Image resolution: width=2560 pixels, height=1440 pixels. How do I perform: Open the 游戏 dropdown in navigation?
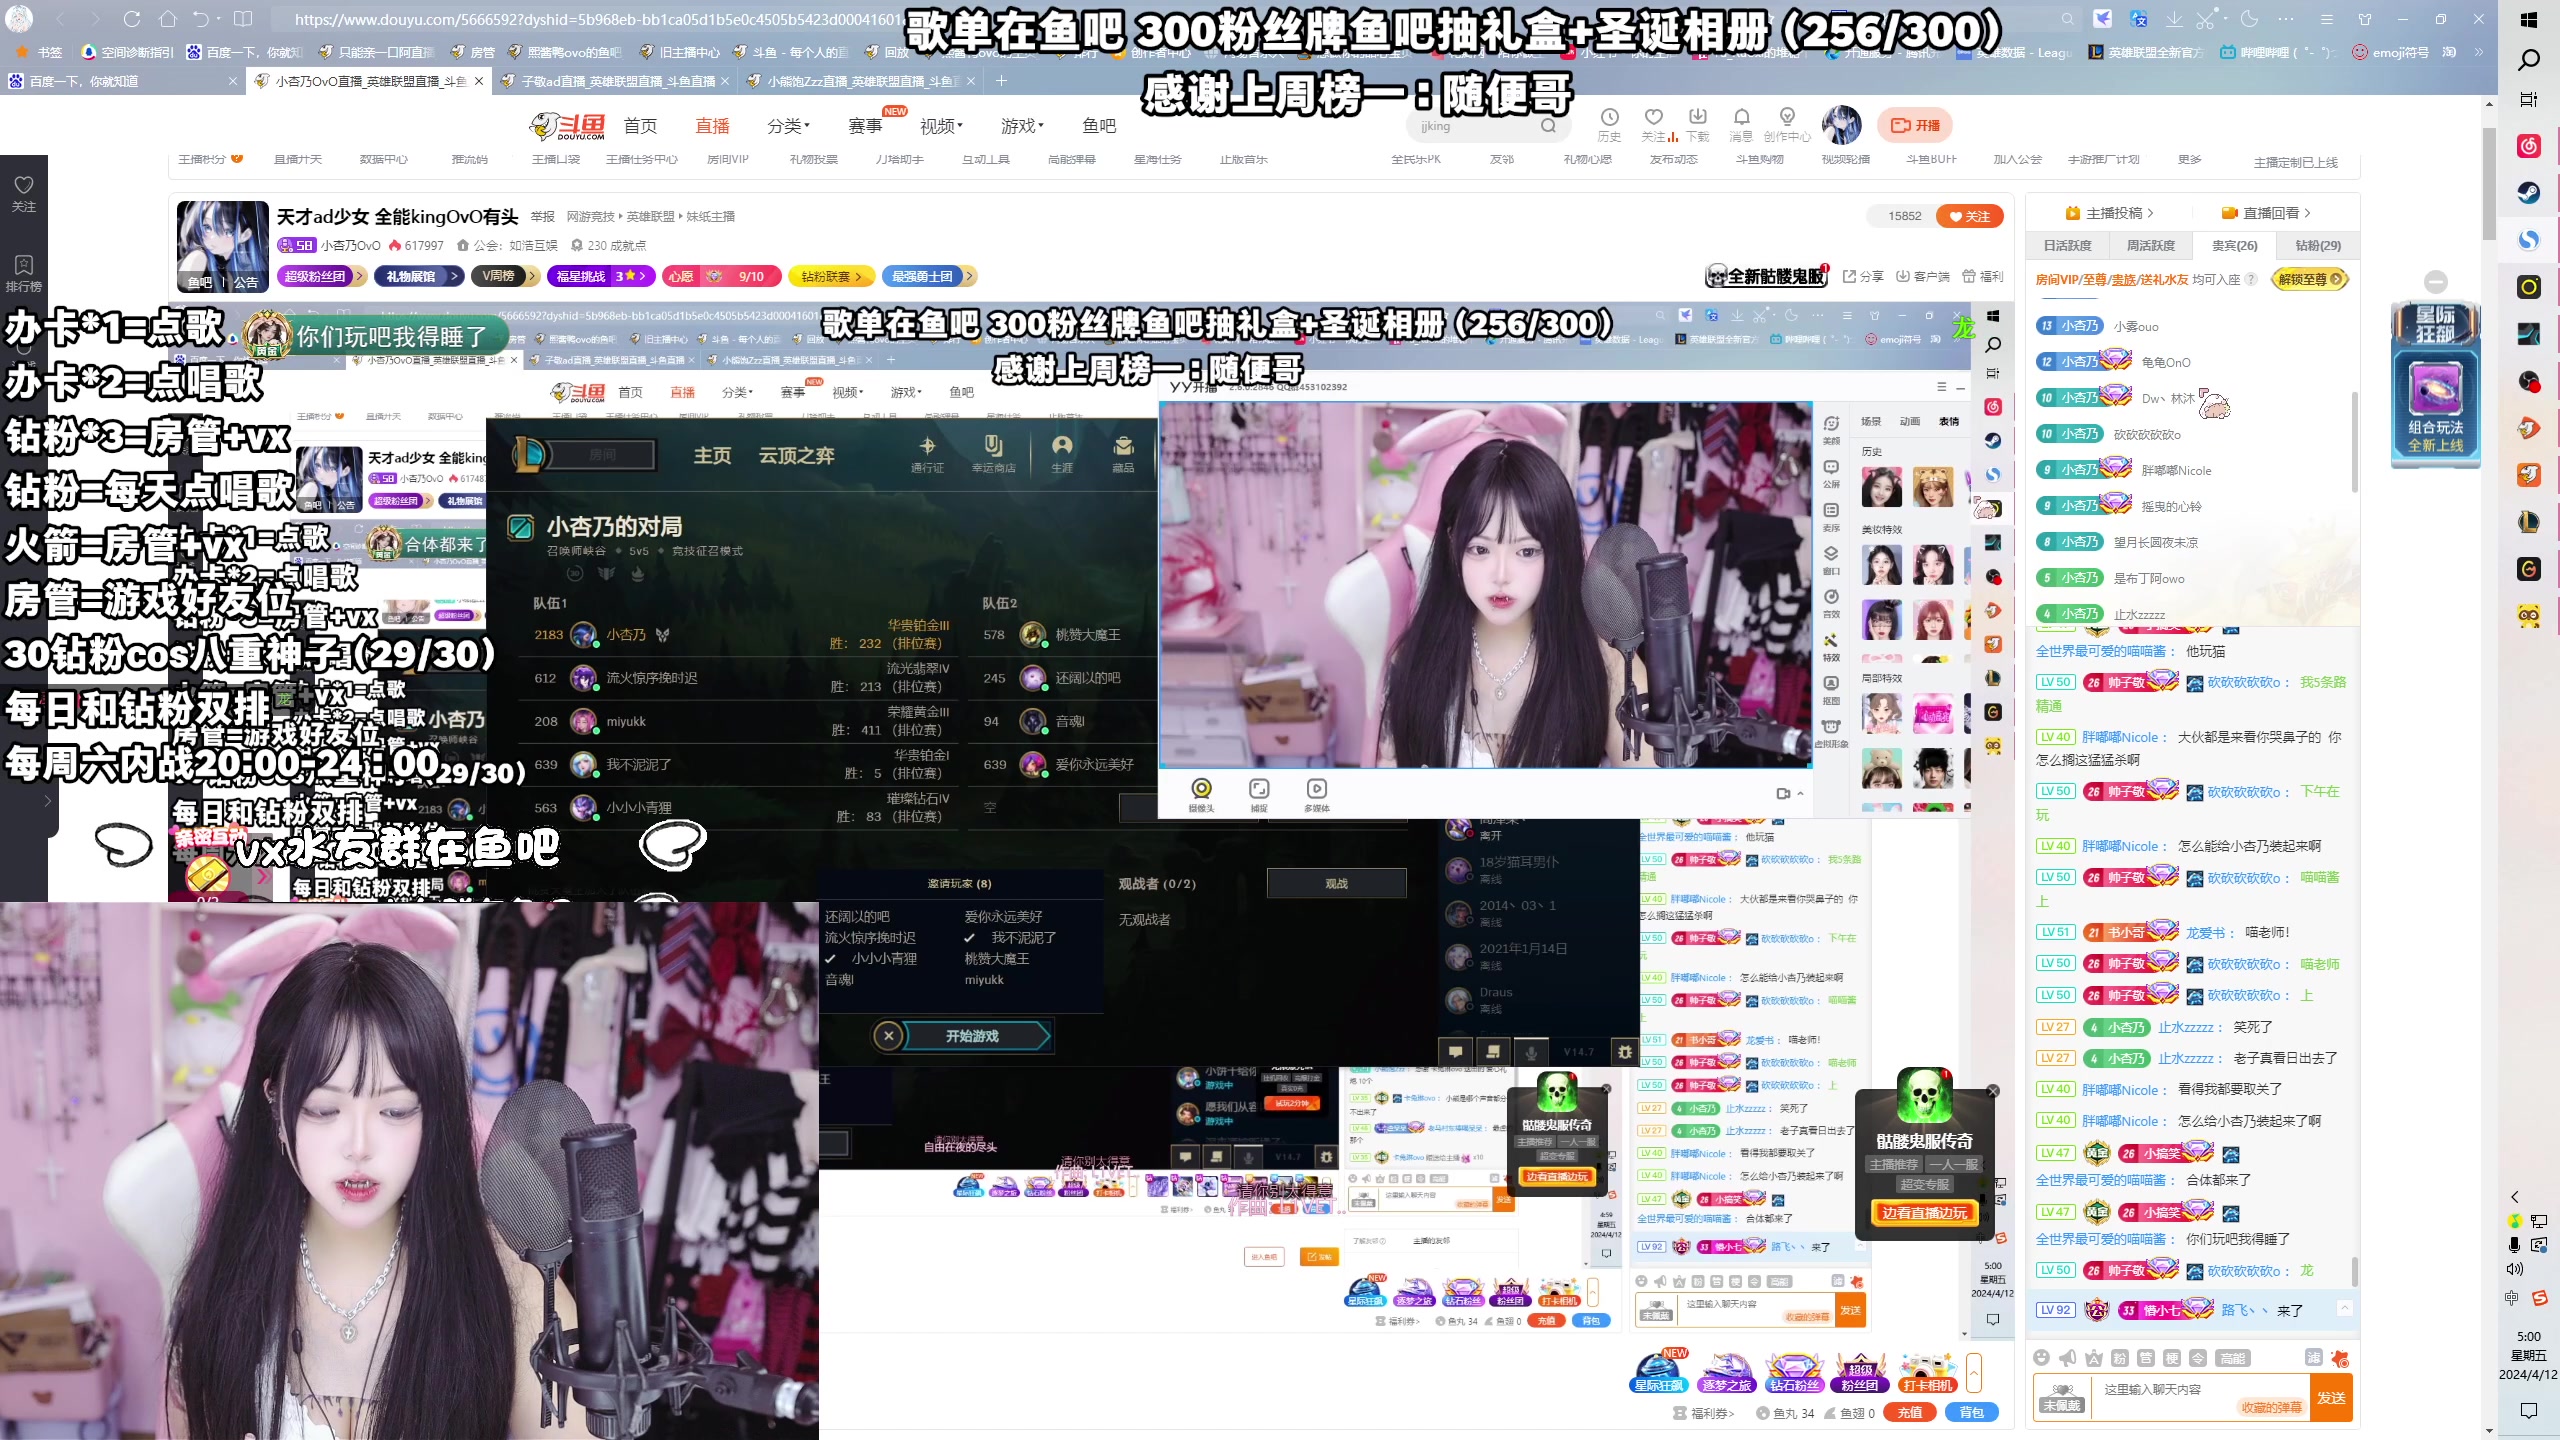coord(1022,126)
